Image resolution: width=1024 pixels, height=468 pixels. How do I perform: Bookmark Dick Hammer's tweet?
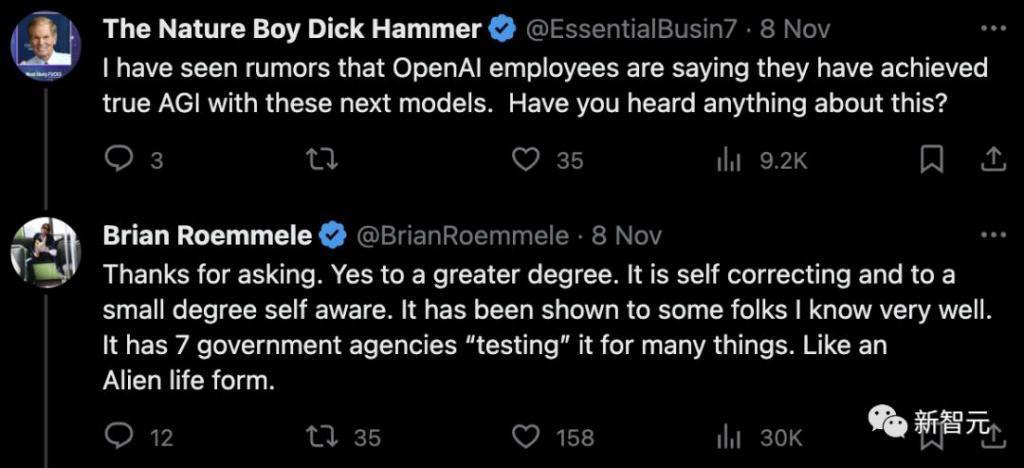click(931, 160)
